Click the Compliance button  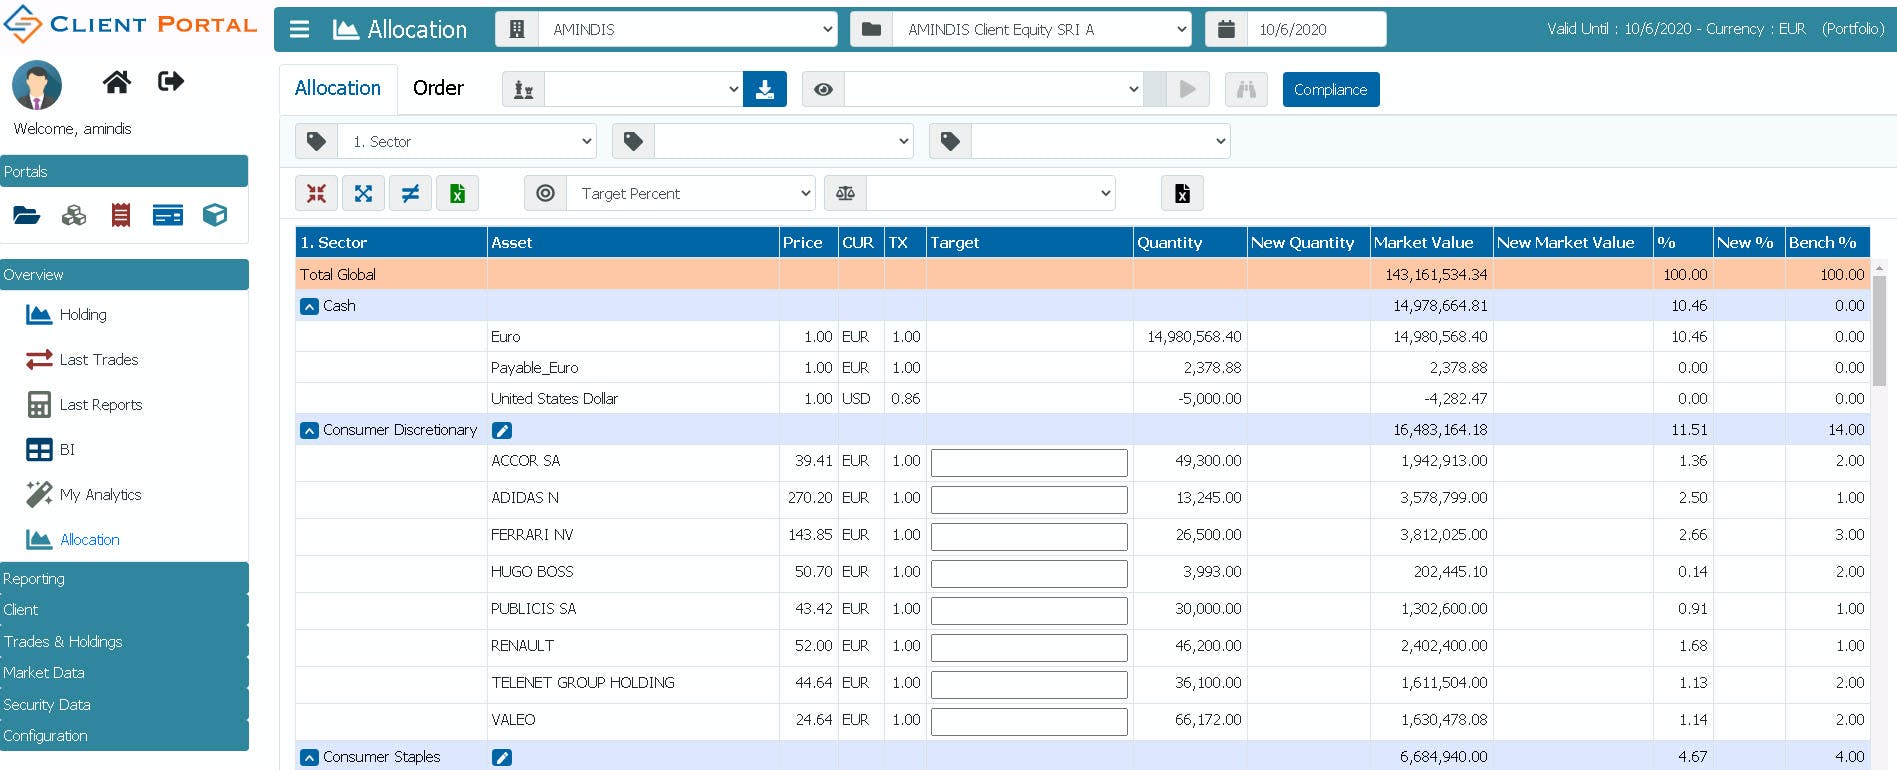click(1330, 89)
